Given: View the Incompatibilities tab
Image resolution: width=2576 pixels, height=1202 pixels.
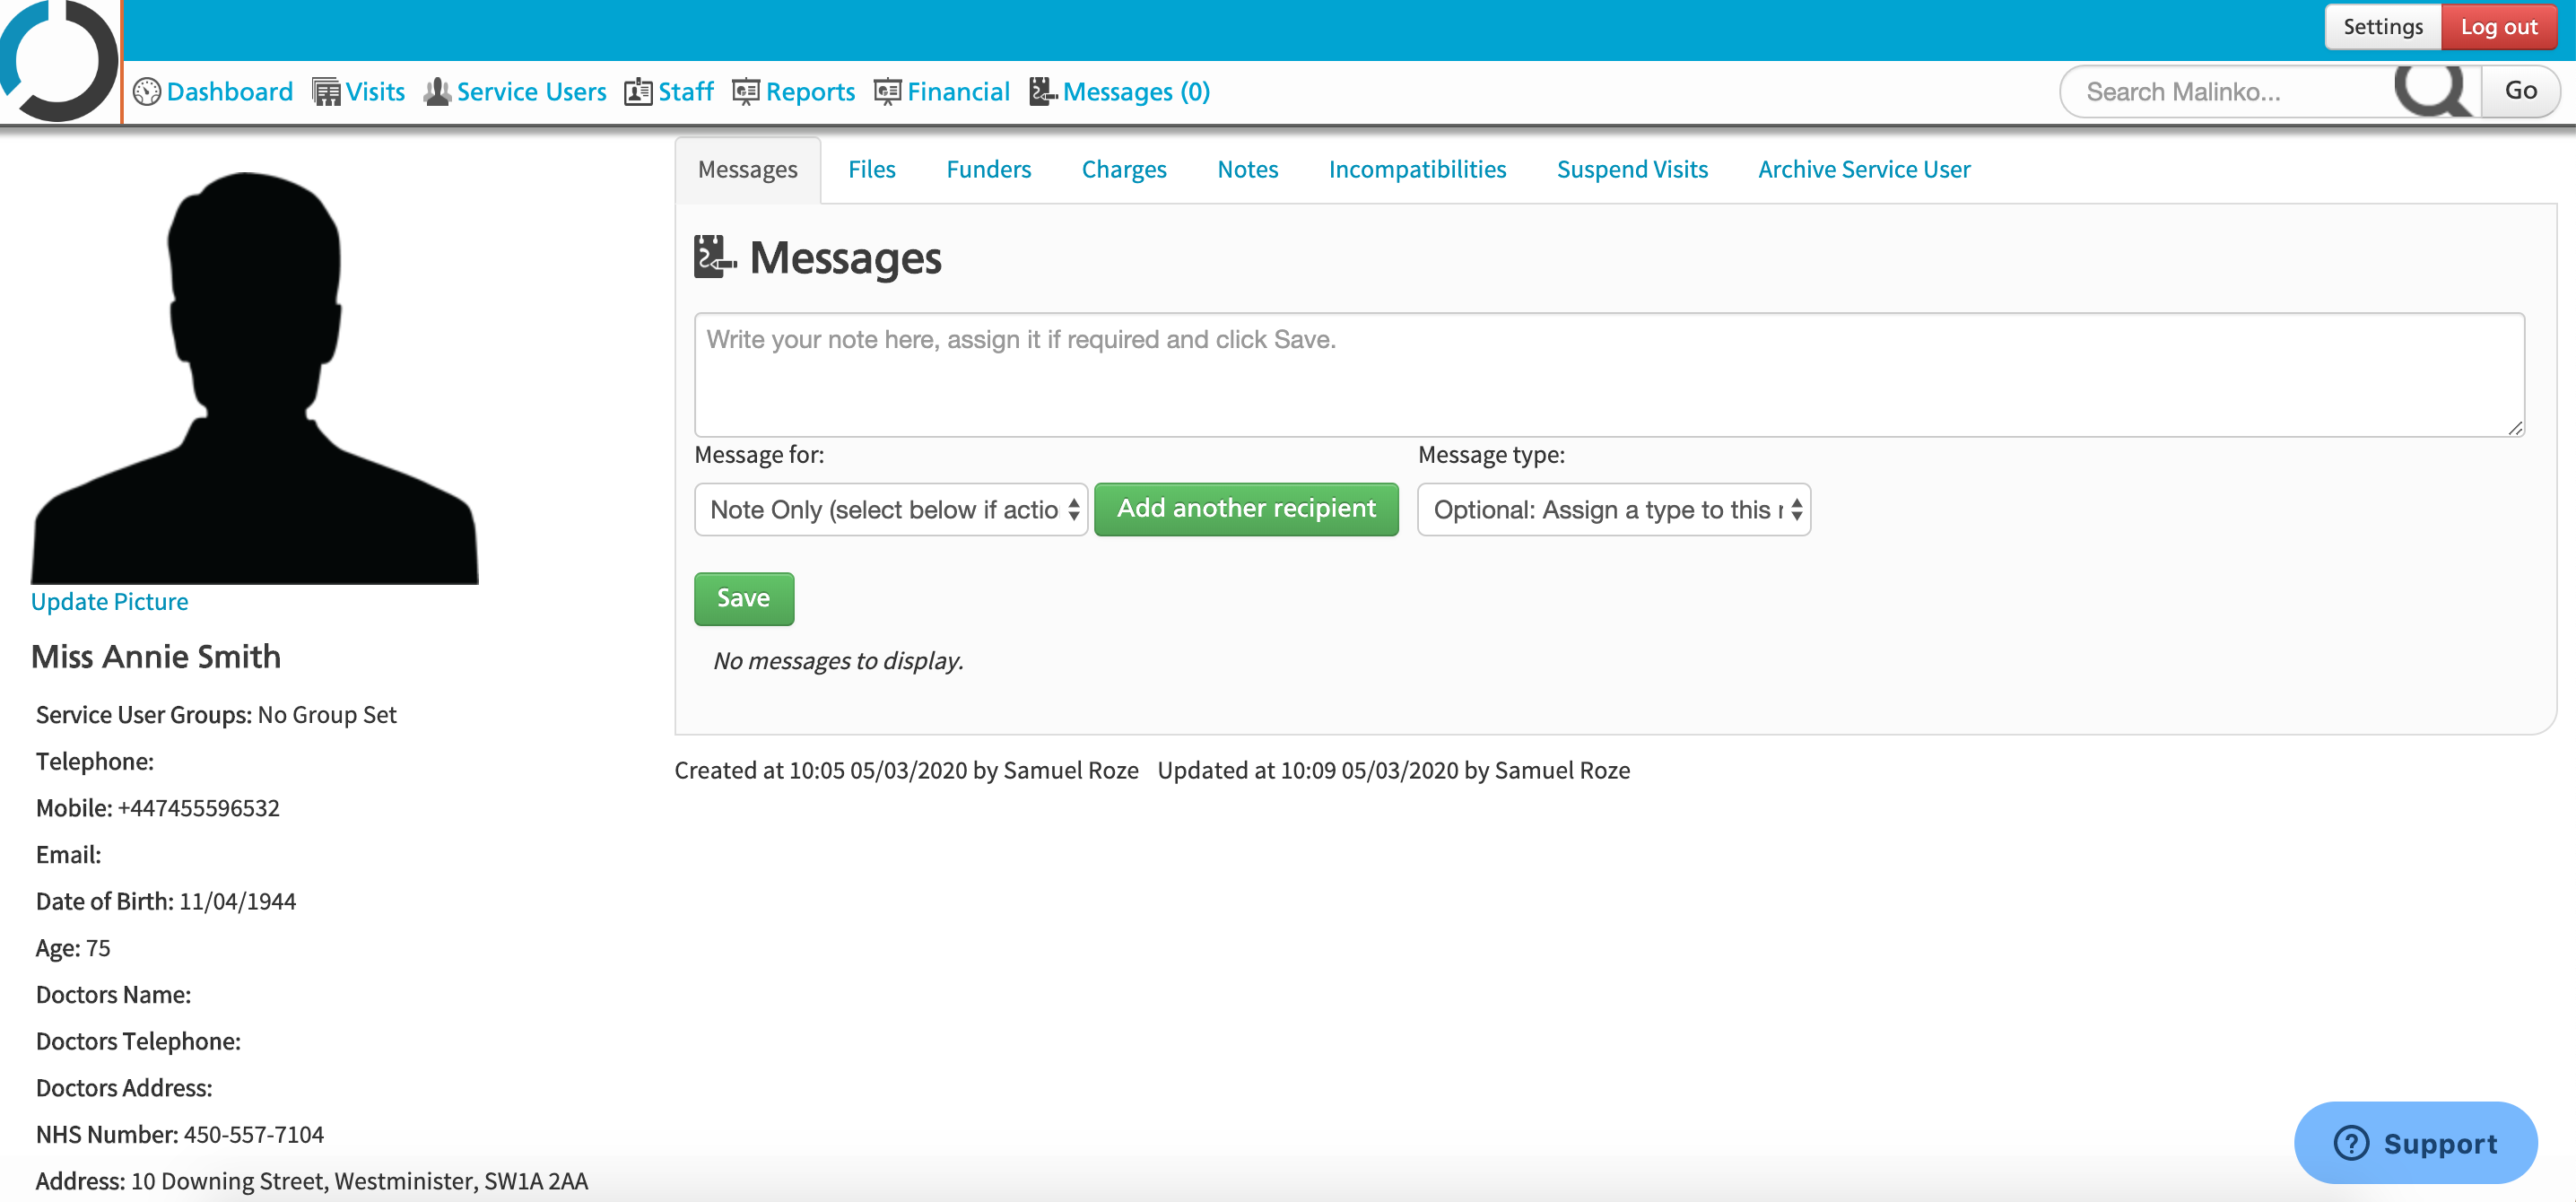Looking at the screenshot, I should (x=1417, y=169).
